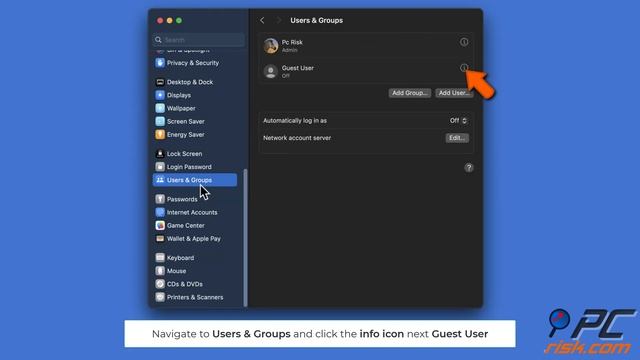Click info icon next to Guest User
The width and height of the screenshot is (640, 360).
[x=464, y=68]
